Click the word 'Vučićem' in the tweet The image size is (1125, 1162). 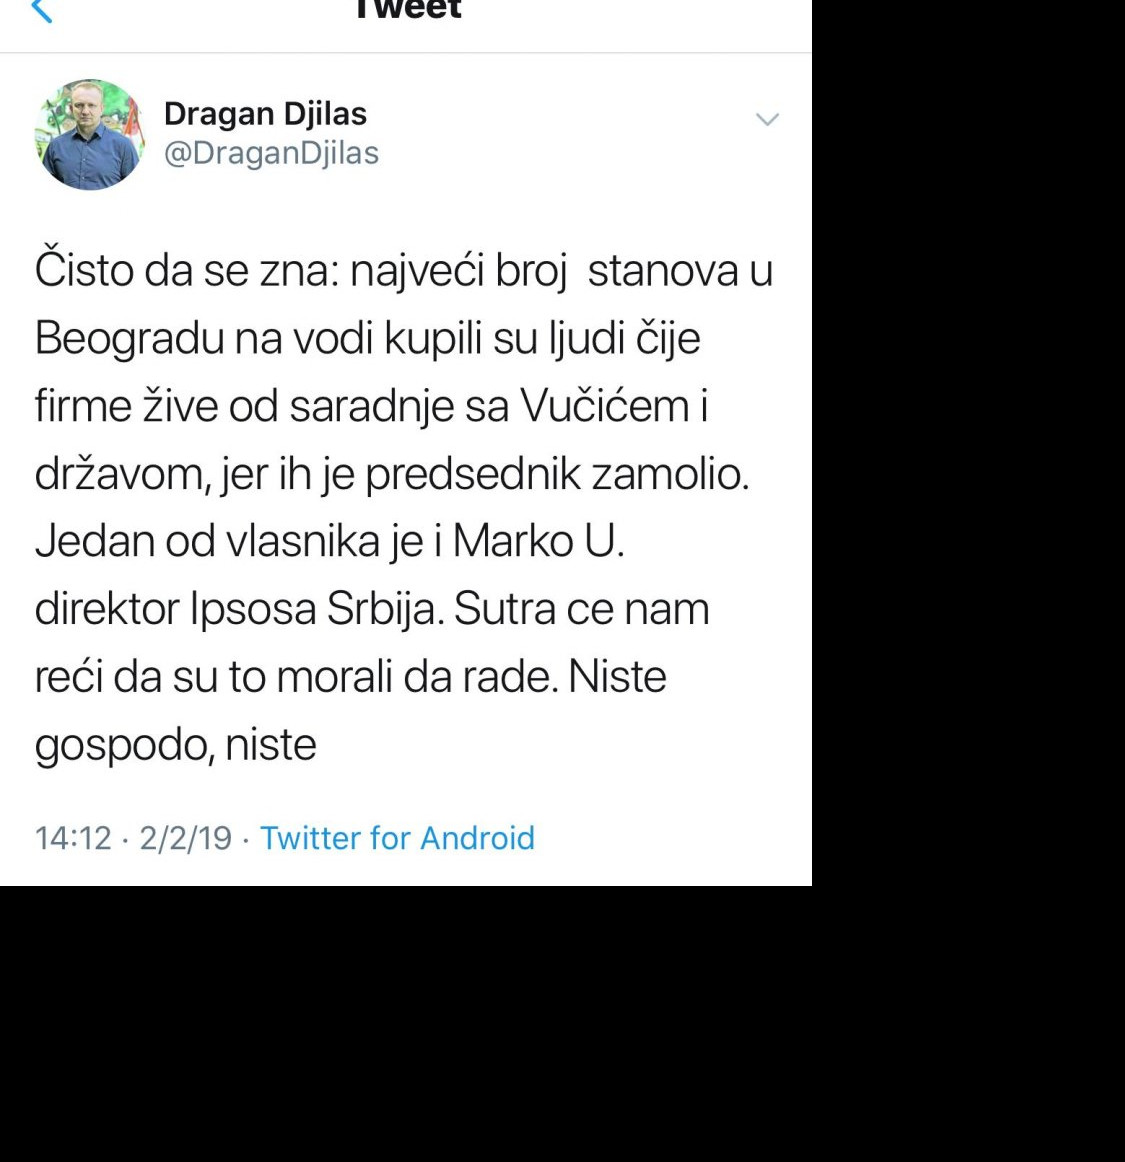pos(604,406)
